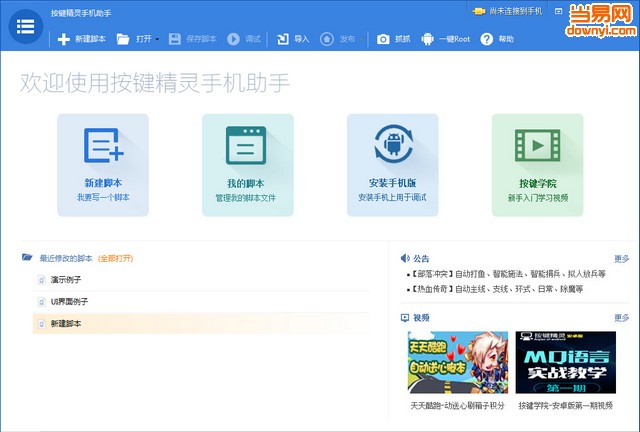This screenshot has height=432, width=640.
Task: Click the 发布 publish icon
Action: tap(327, 39)
